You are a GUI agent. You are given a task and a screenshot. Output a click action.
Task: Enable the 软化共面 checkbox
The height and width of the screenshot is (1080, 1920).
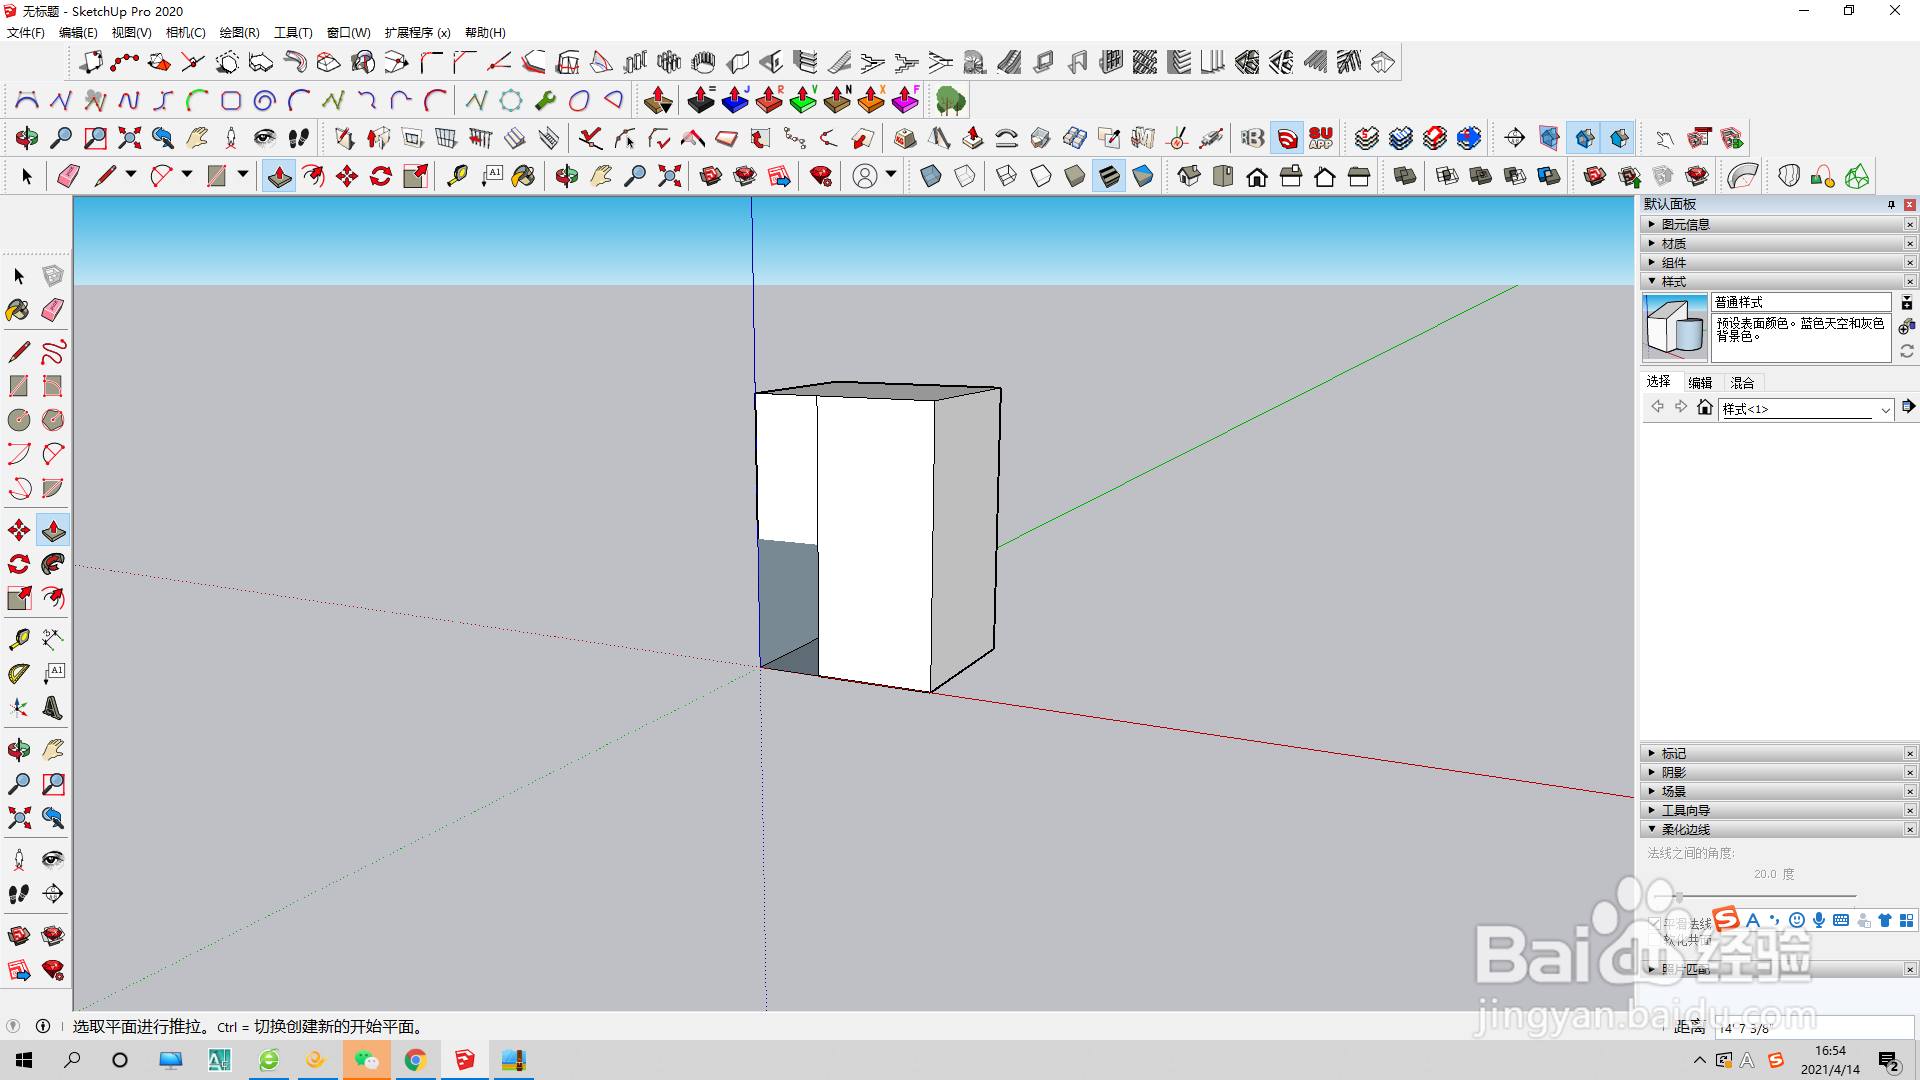[x=1655, y=941]
